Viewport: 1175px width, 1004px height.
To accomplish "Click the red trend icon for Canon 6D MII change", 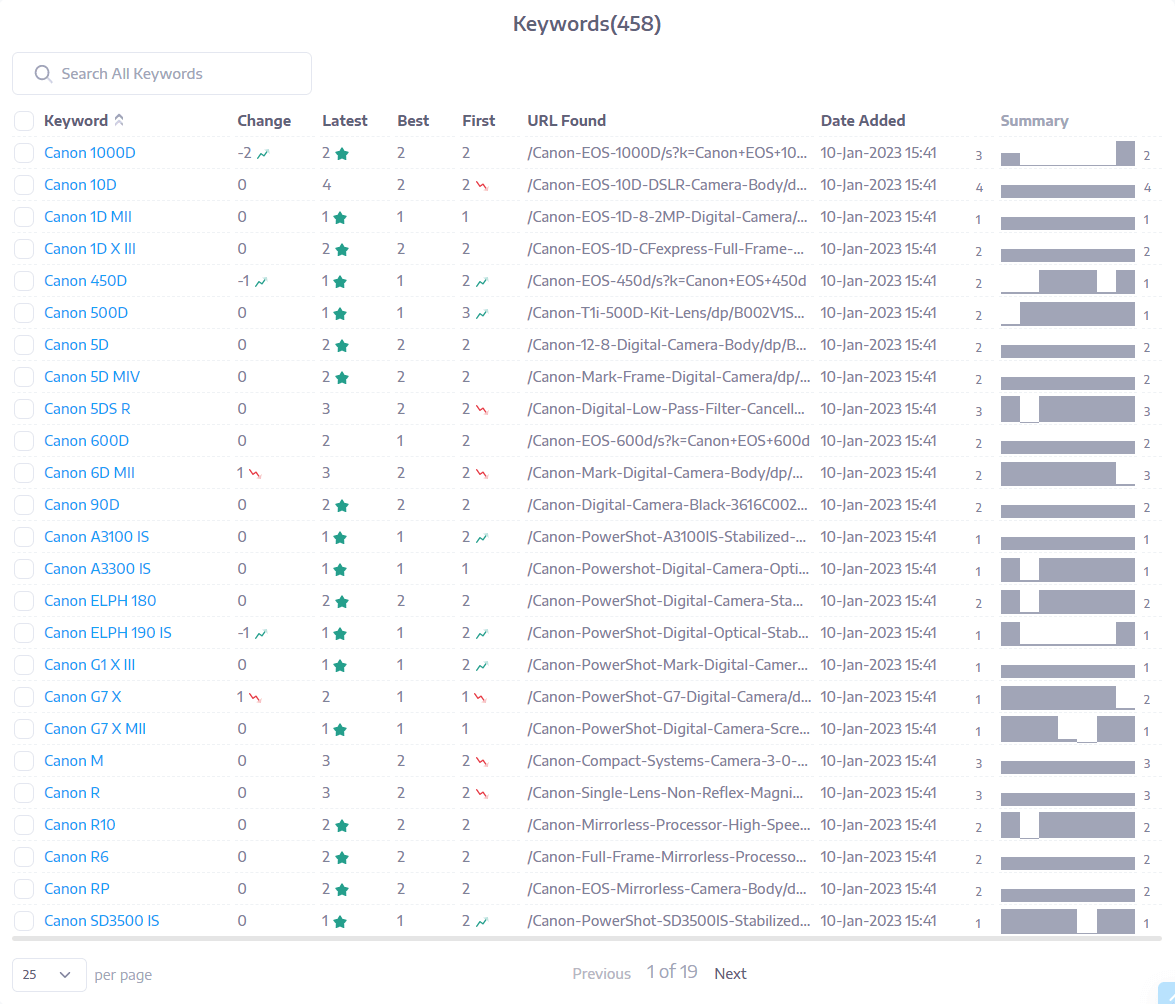I will [255, 474].
